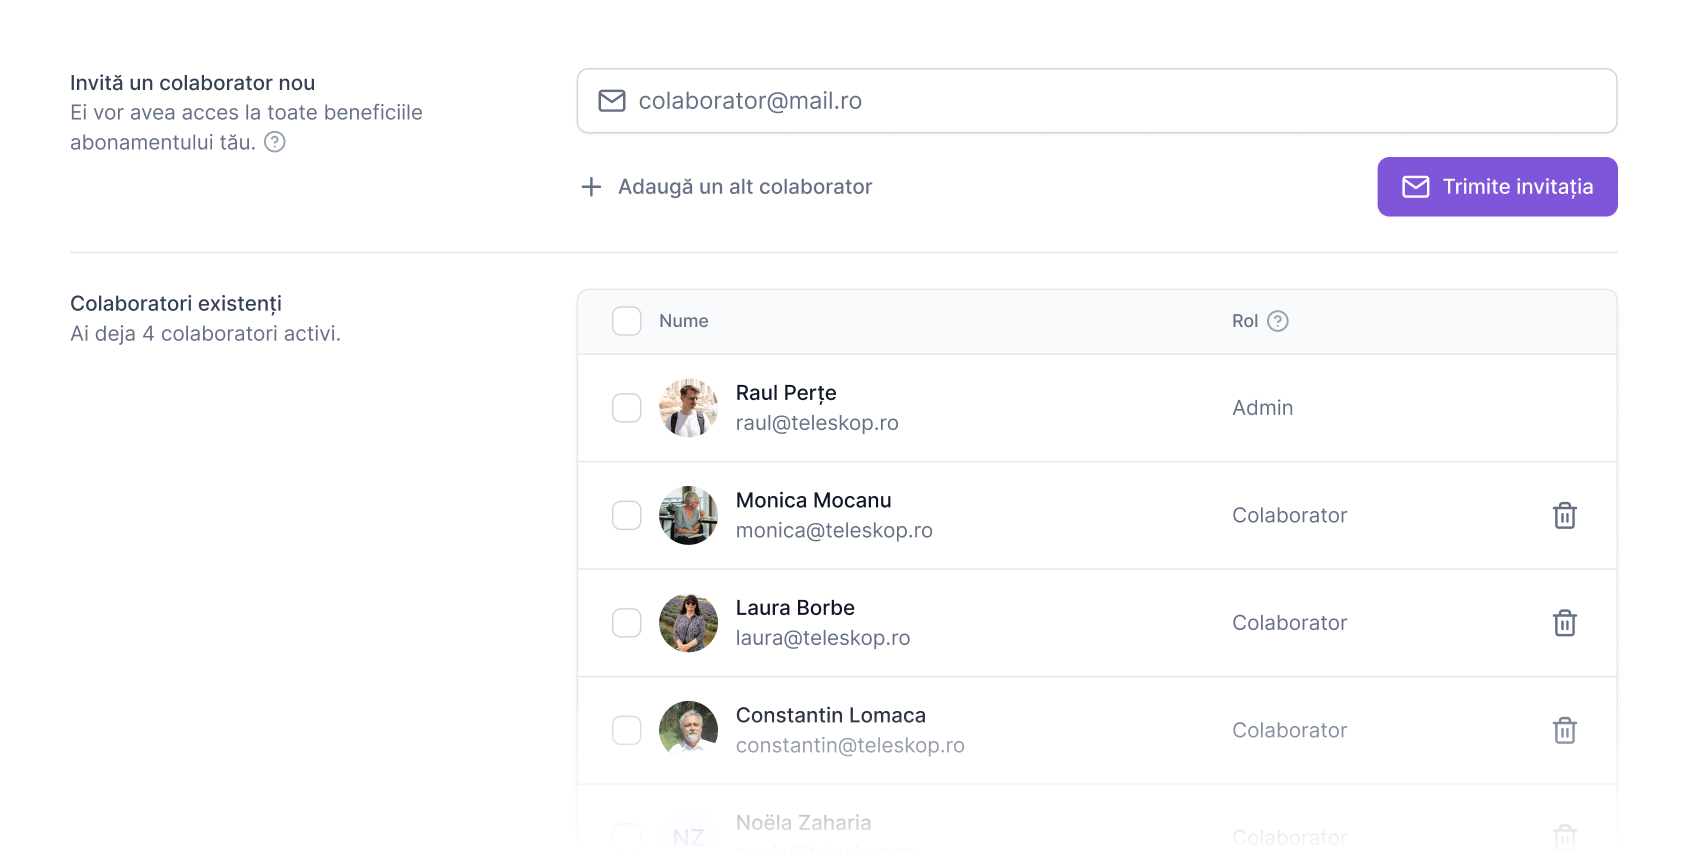Click the Nume column header
The image size is (1688, 856).
683,321
